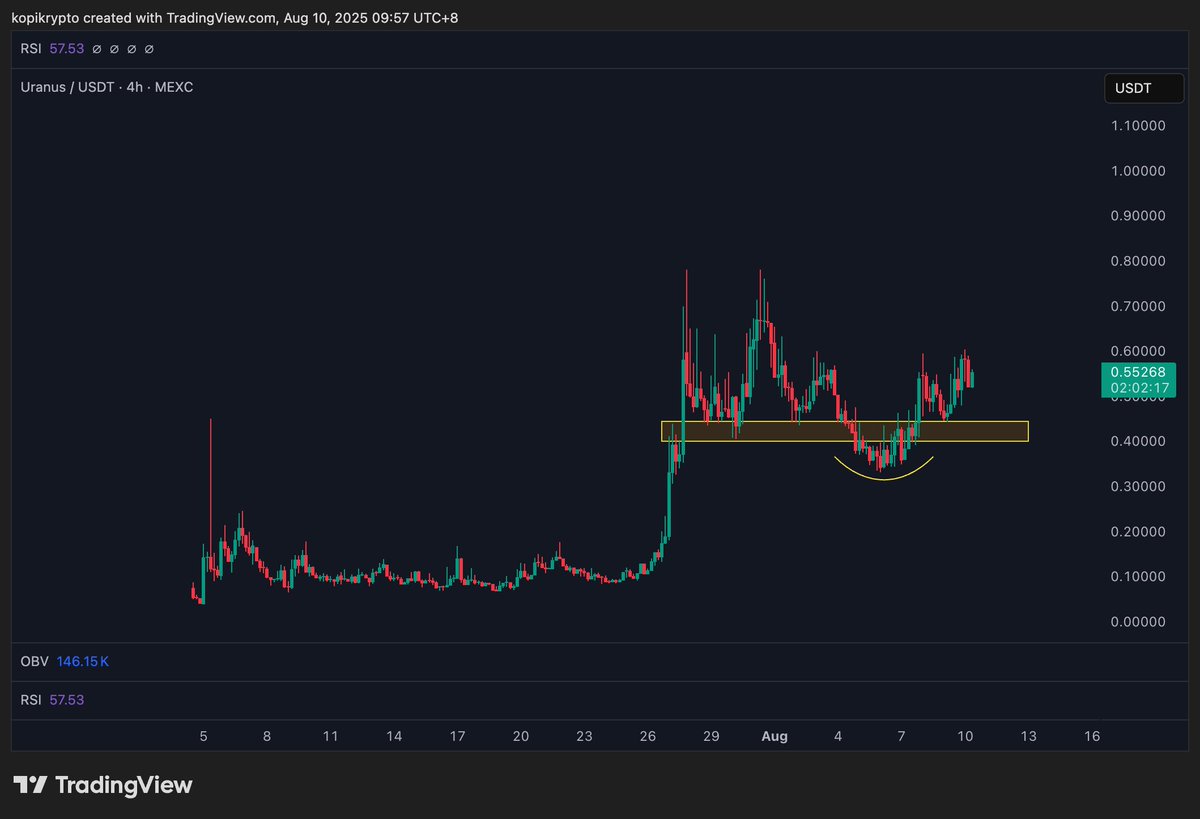Image resolution: width=1200 pixels, height=819 pixels.
Task: Click the date label '5' on the time axis
Action: 203,736
